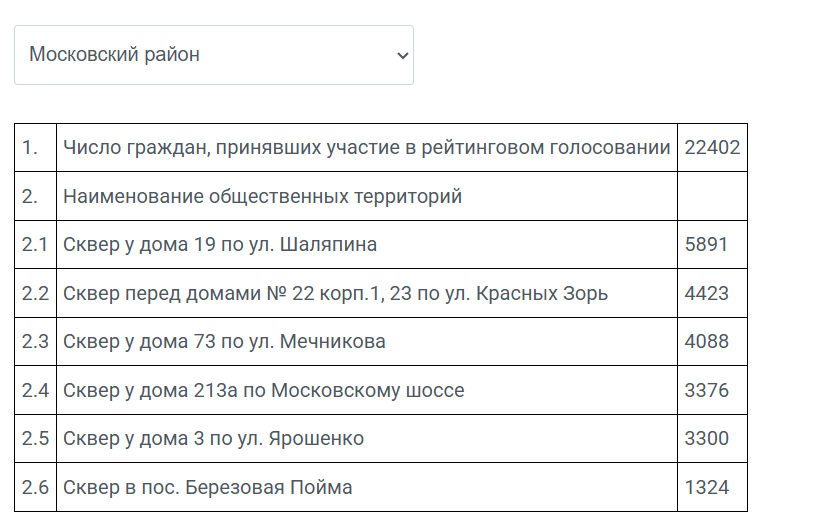Open the Московский район dropdown
The width and height of the screenshot is (819, 519).
tap(214, 55)
